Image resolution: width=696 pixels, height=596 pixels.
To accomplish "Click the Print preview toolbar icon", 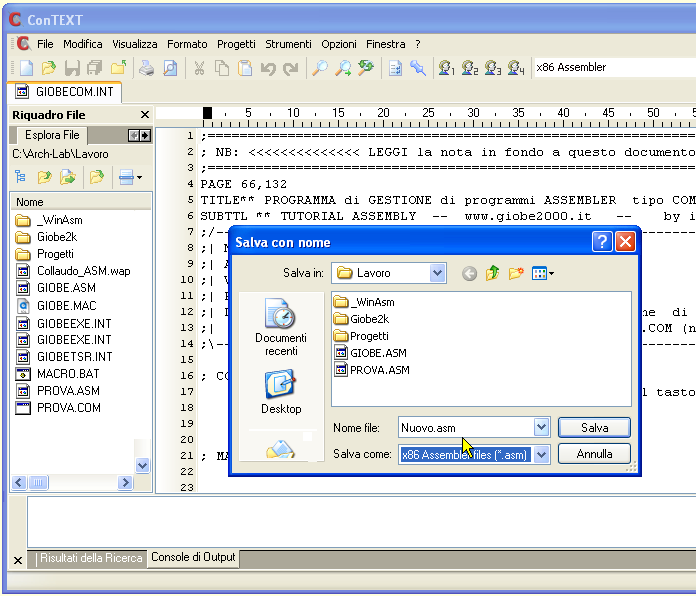I will (170, 68).
